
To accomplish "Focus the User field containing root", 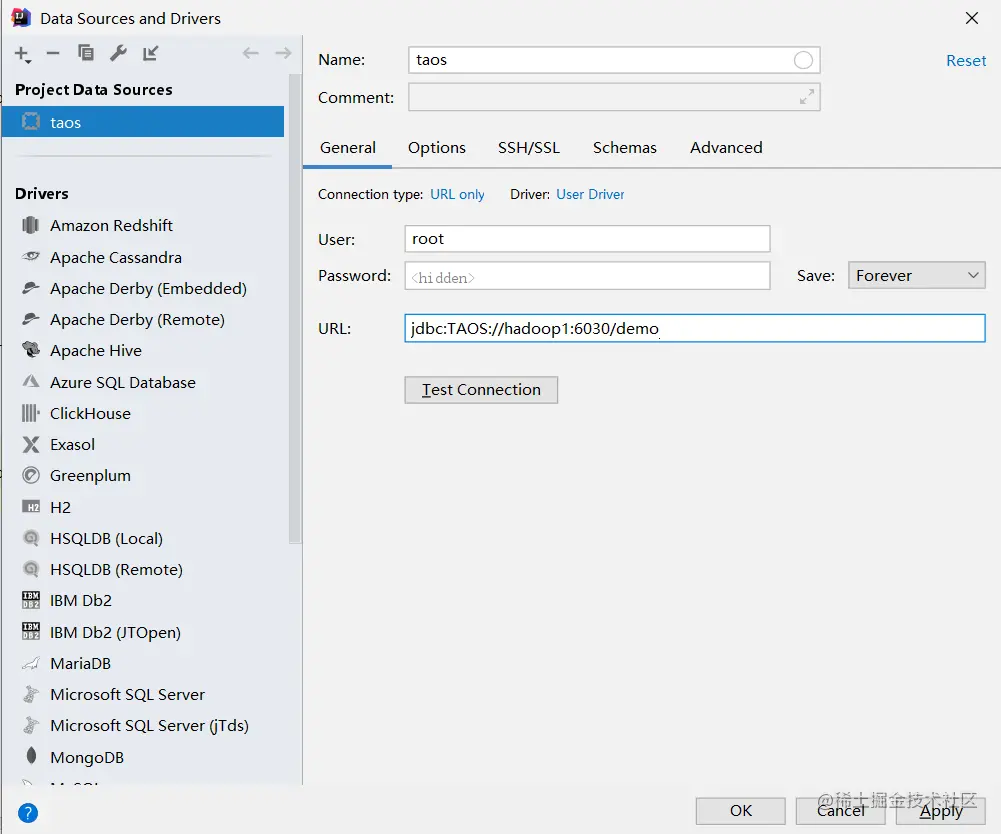I will pyautogui.click(x=587, y=239).
